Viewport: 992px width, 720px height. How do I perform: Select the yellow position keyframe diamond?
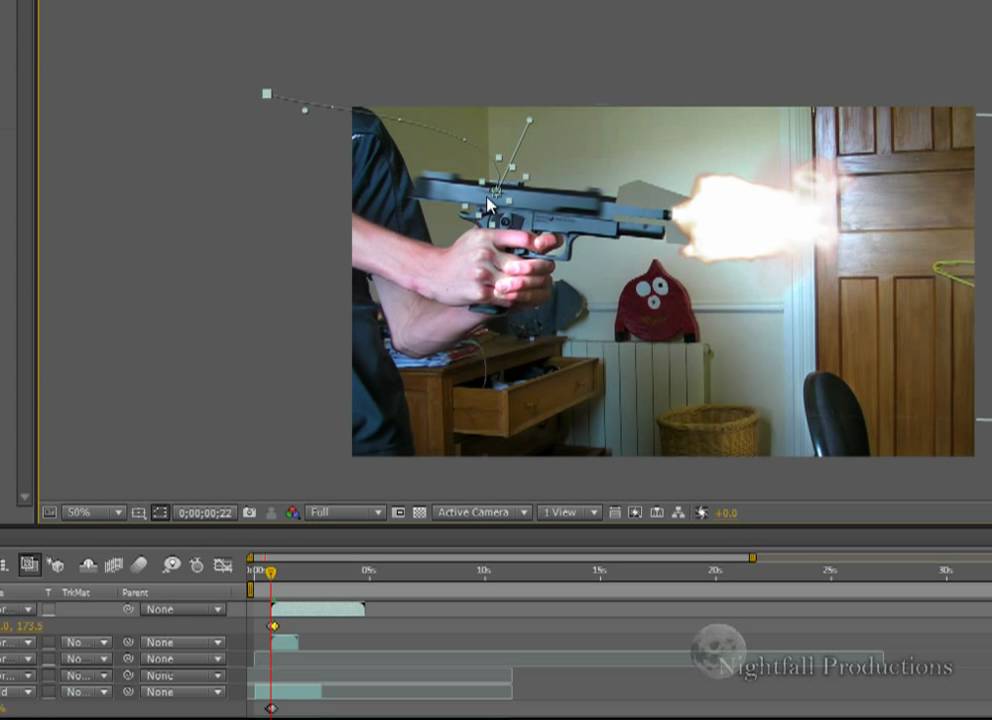point(273,626)
